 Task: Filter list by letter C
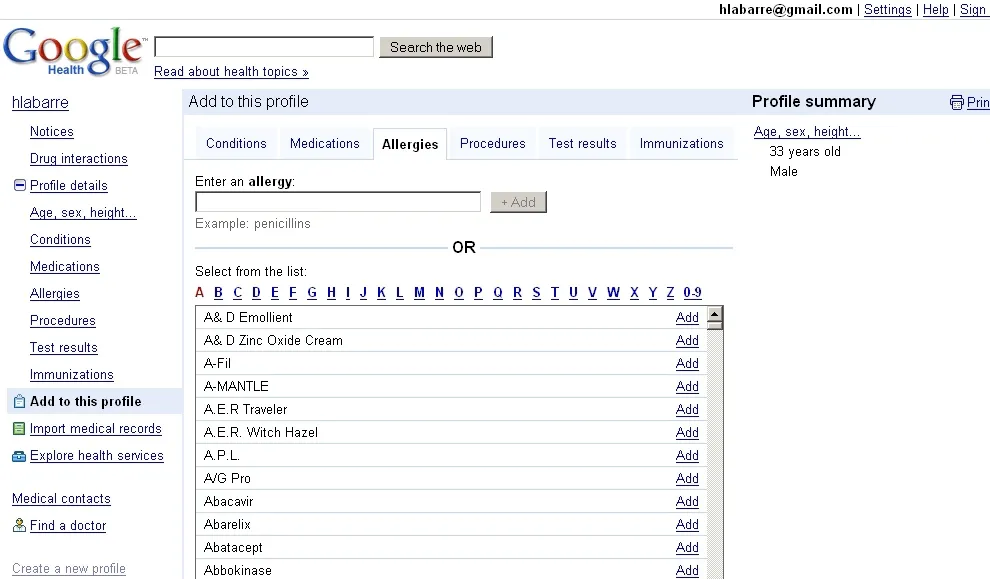click(x=237, y=292)
